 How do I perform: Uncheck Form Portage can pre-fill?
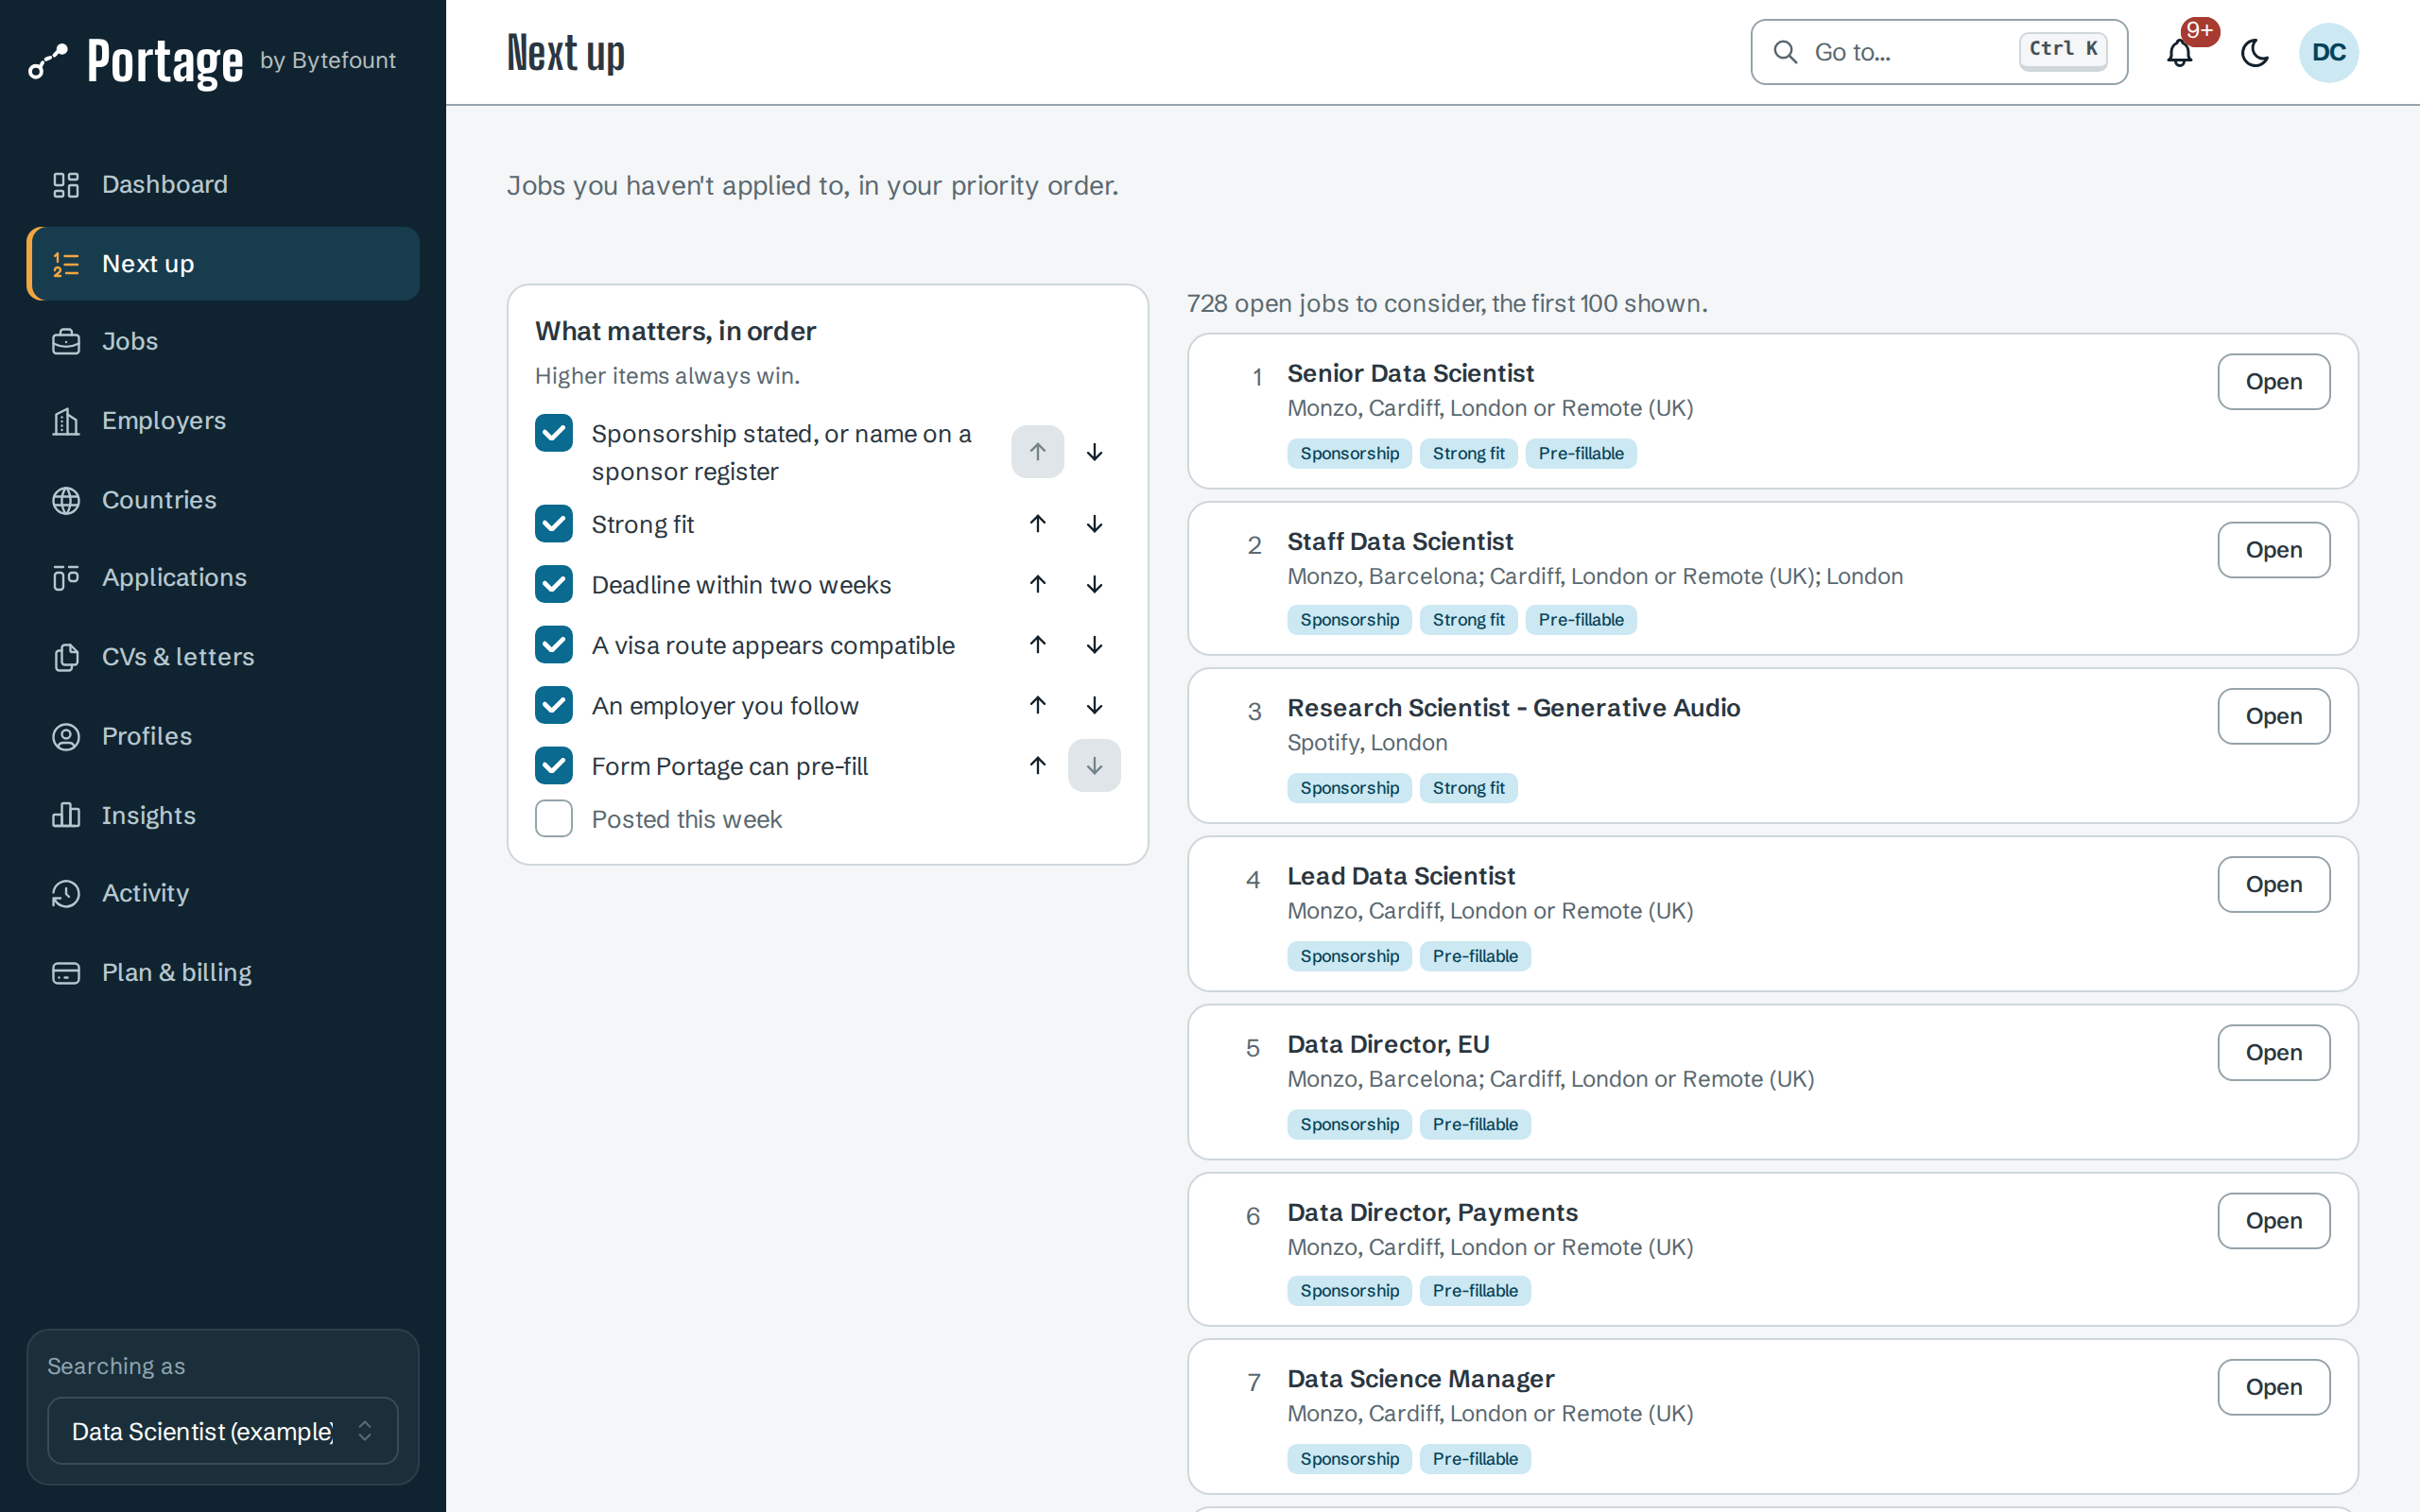point(554,766)
